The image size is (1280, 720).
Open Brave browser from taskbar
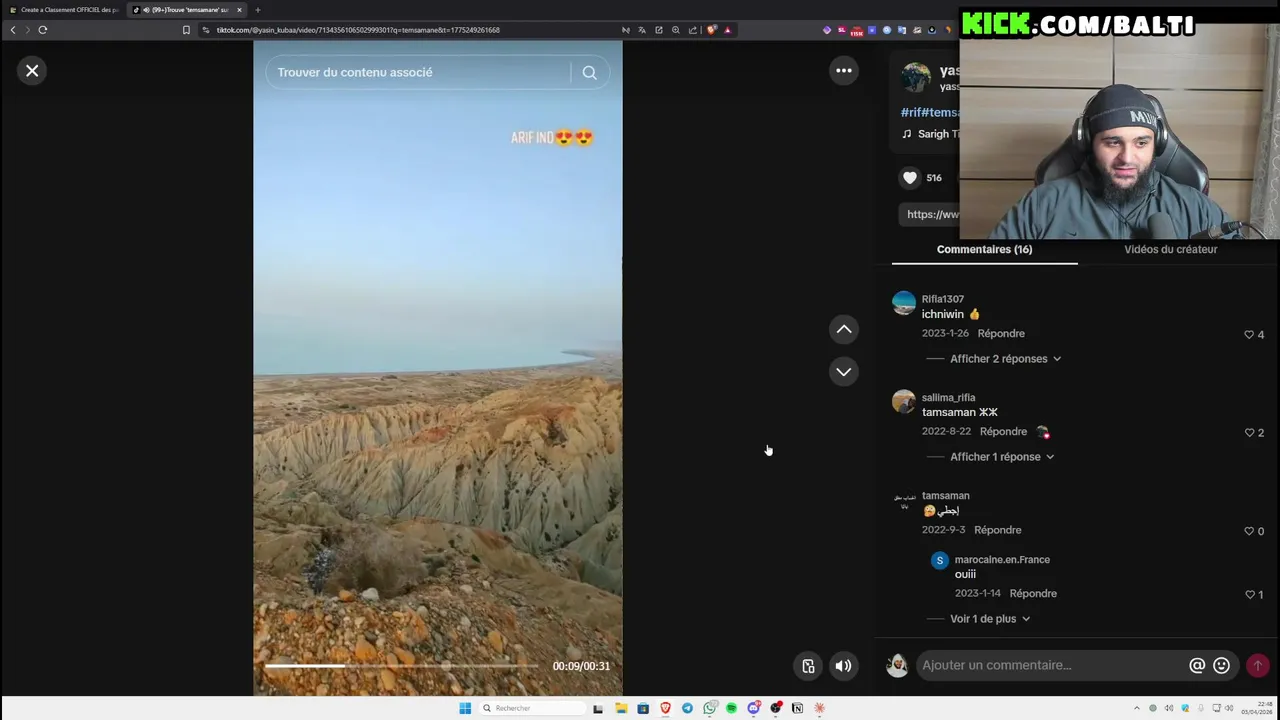[665, 708]
